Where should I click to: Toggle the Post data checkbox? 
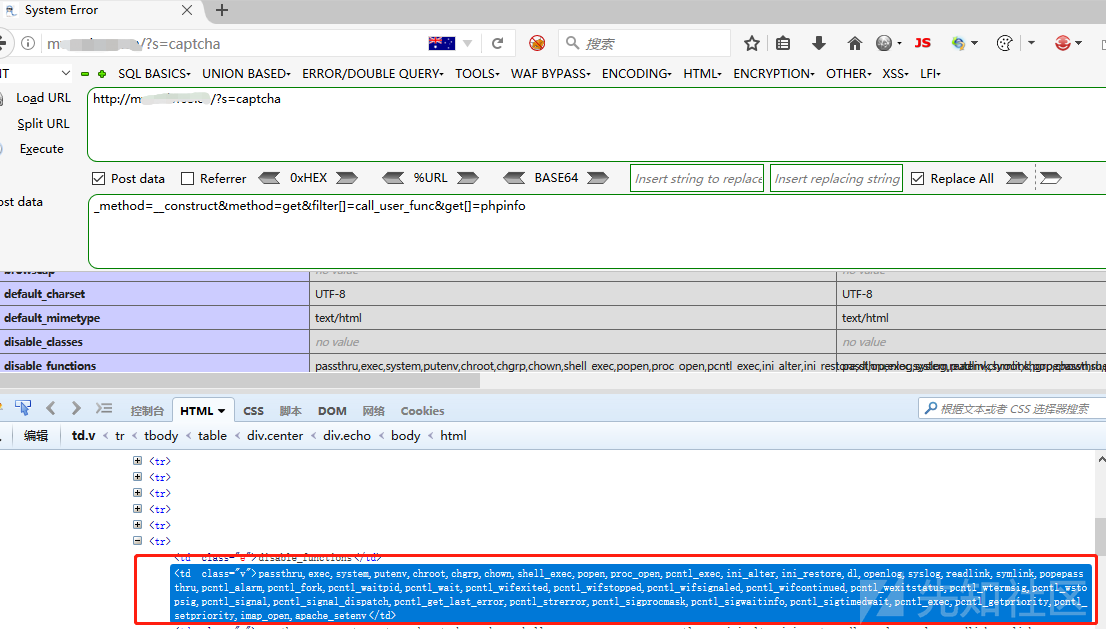click(99, 178)
